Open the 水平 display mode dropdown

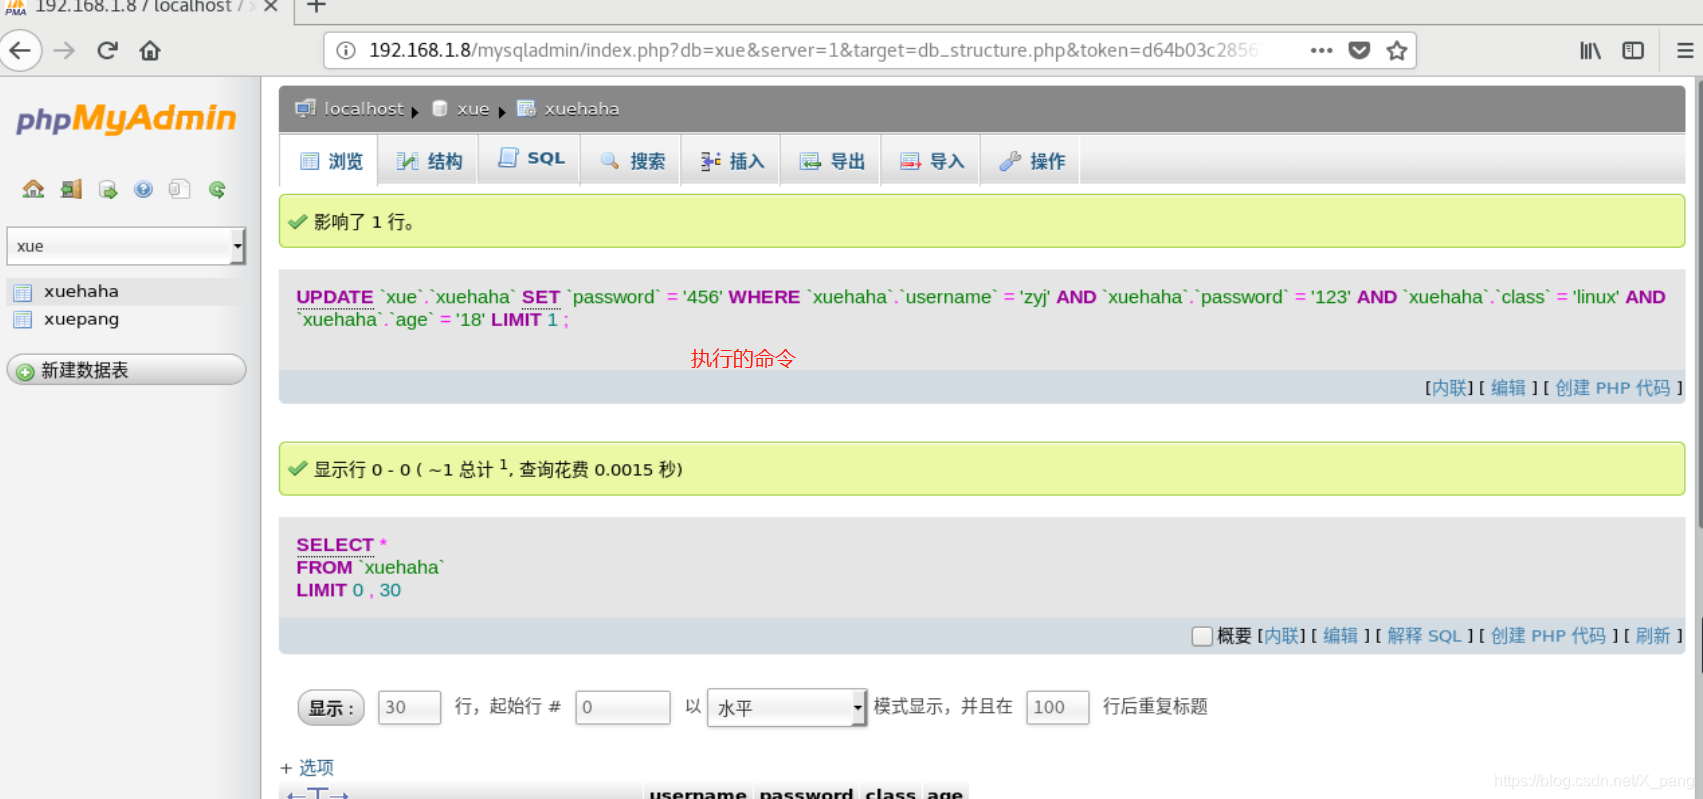786,707
